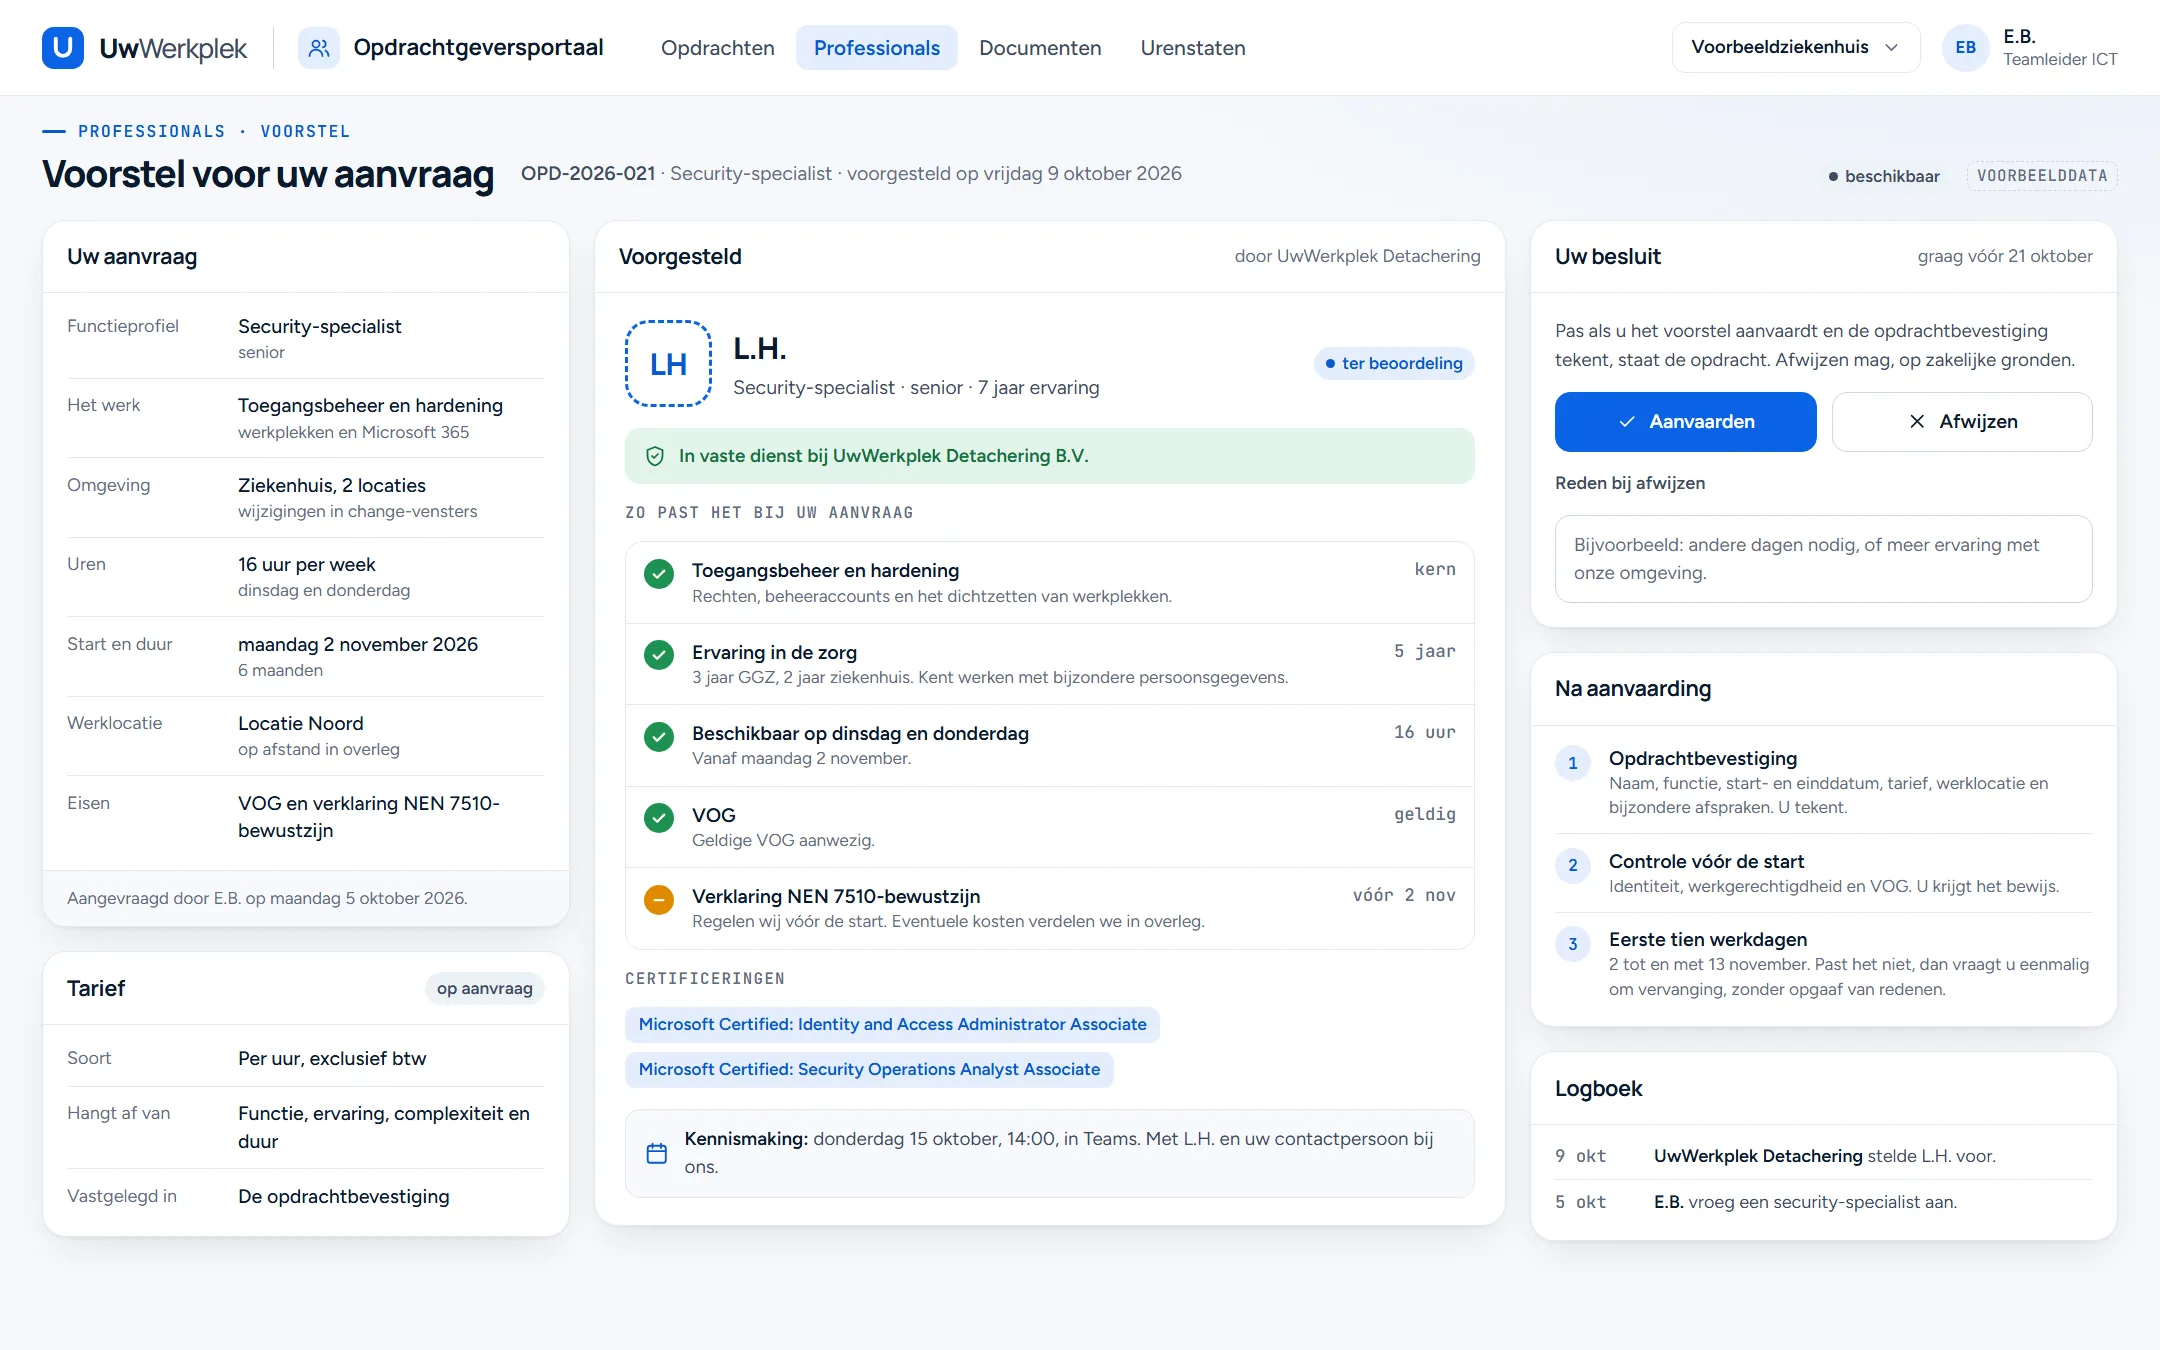Click the Locatie Noord value
Screen dimensions: 2160x1350
[x=301, y=723]
